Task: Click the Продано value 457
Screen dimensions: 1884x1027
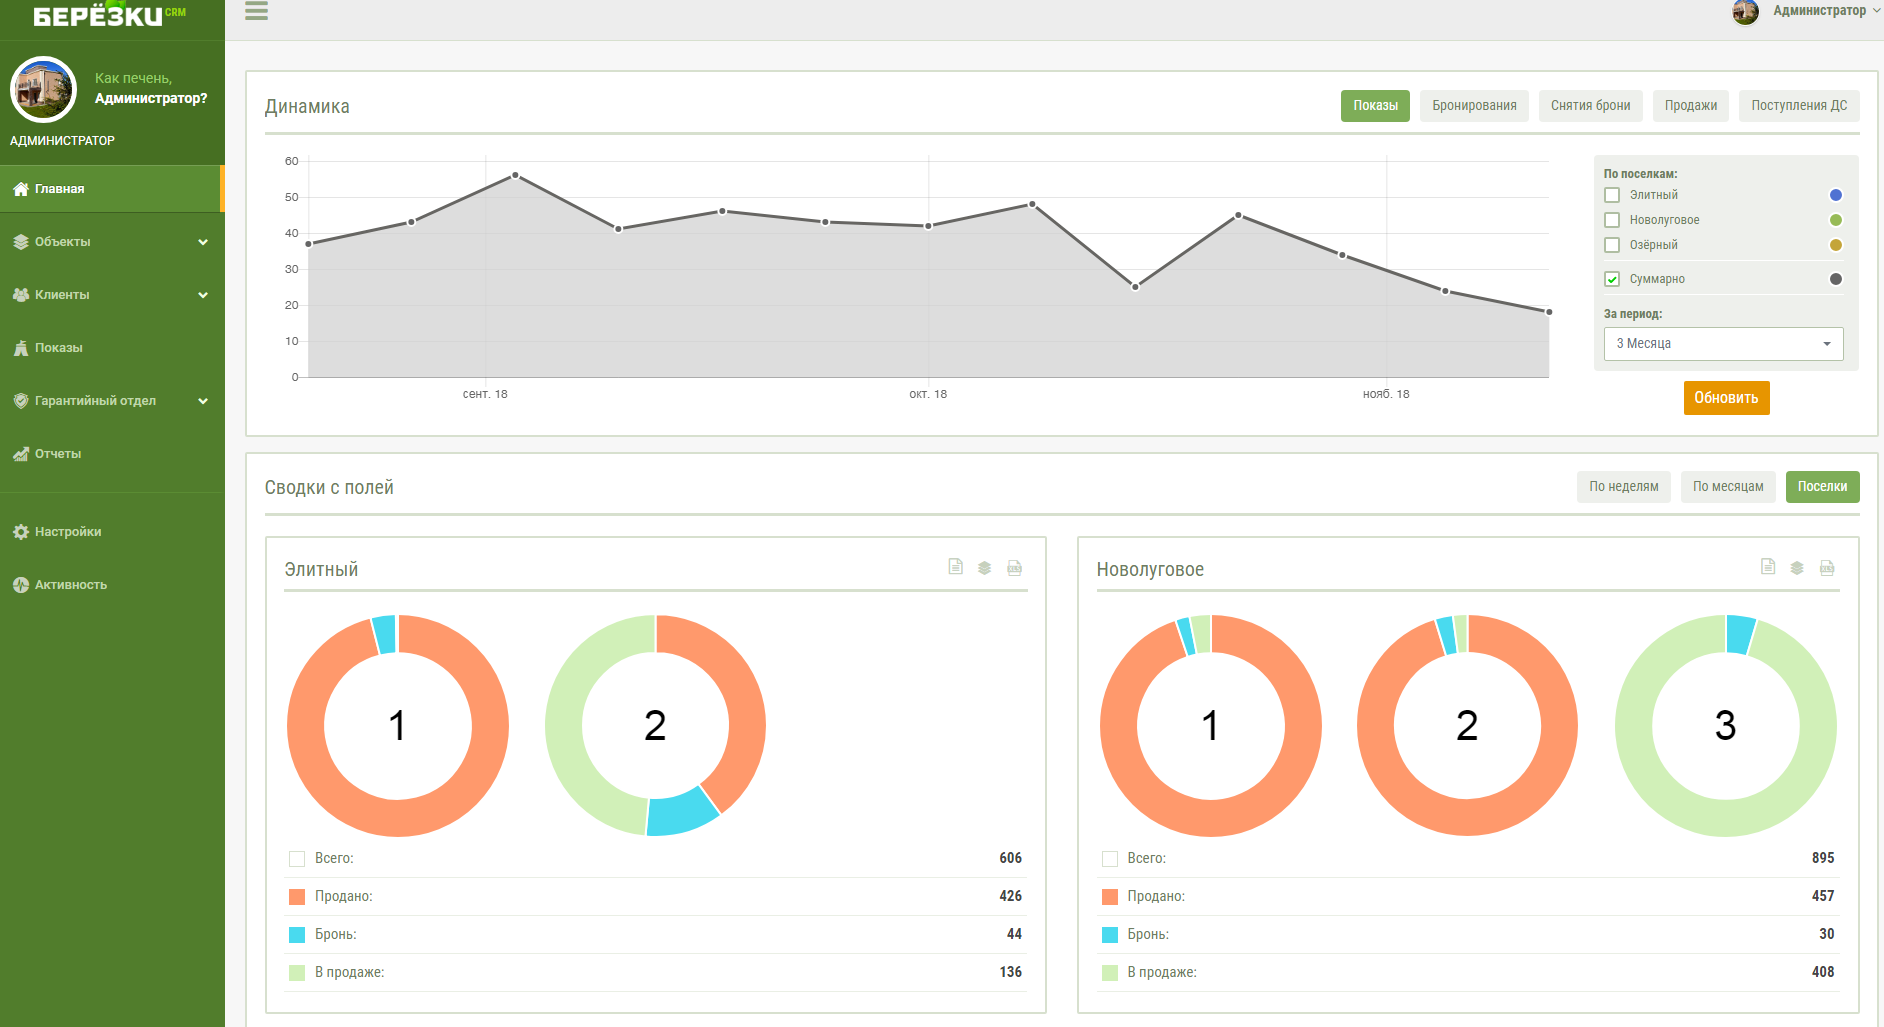Action: [x=1823, y=896]
